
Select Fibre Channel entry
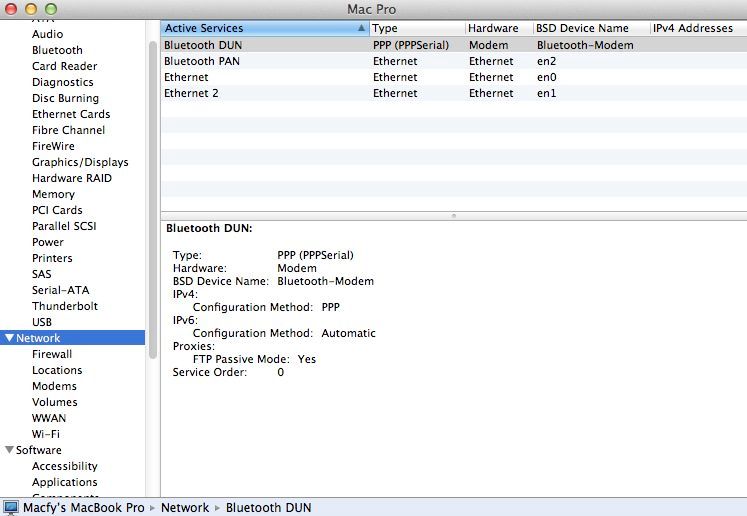pyautogui.click(x=68, y=130)
